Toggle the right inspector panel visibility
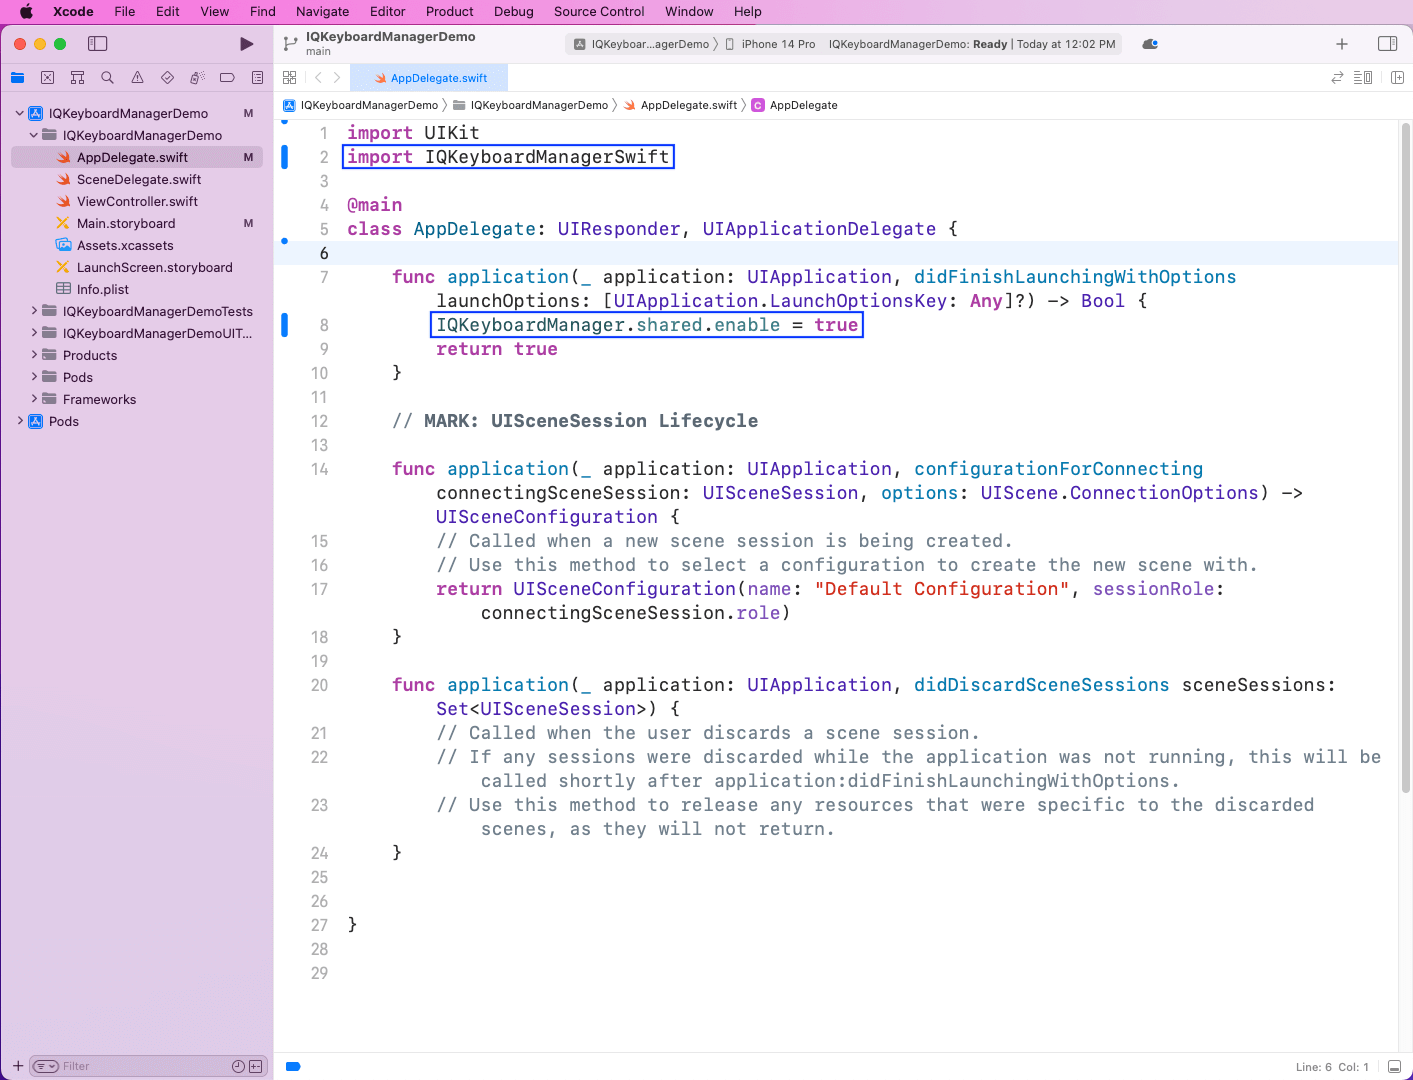This screenshot has width=1413, height=1080. pyautogui.click(x=1388, y=44)
